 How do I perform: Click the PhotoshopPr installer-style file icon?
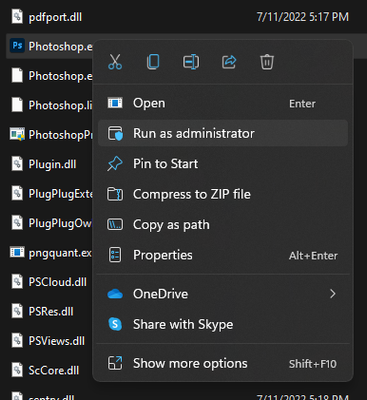click(17, 134)
